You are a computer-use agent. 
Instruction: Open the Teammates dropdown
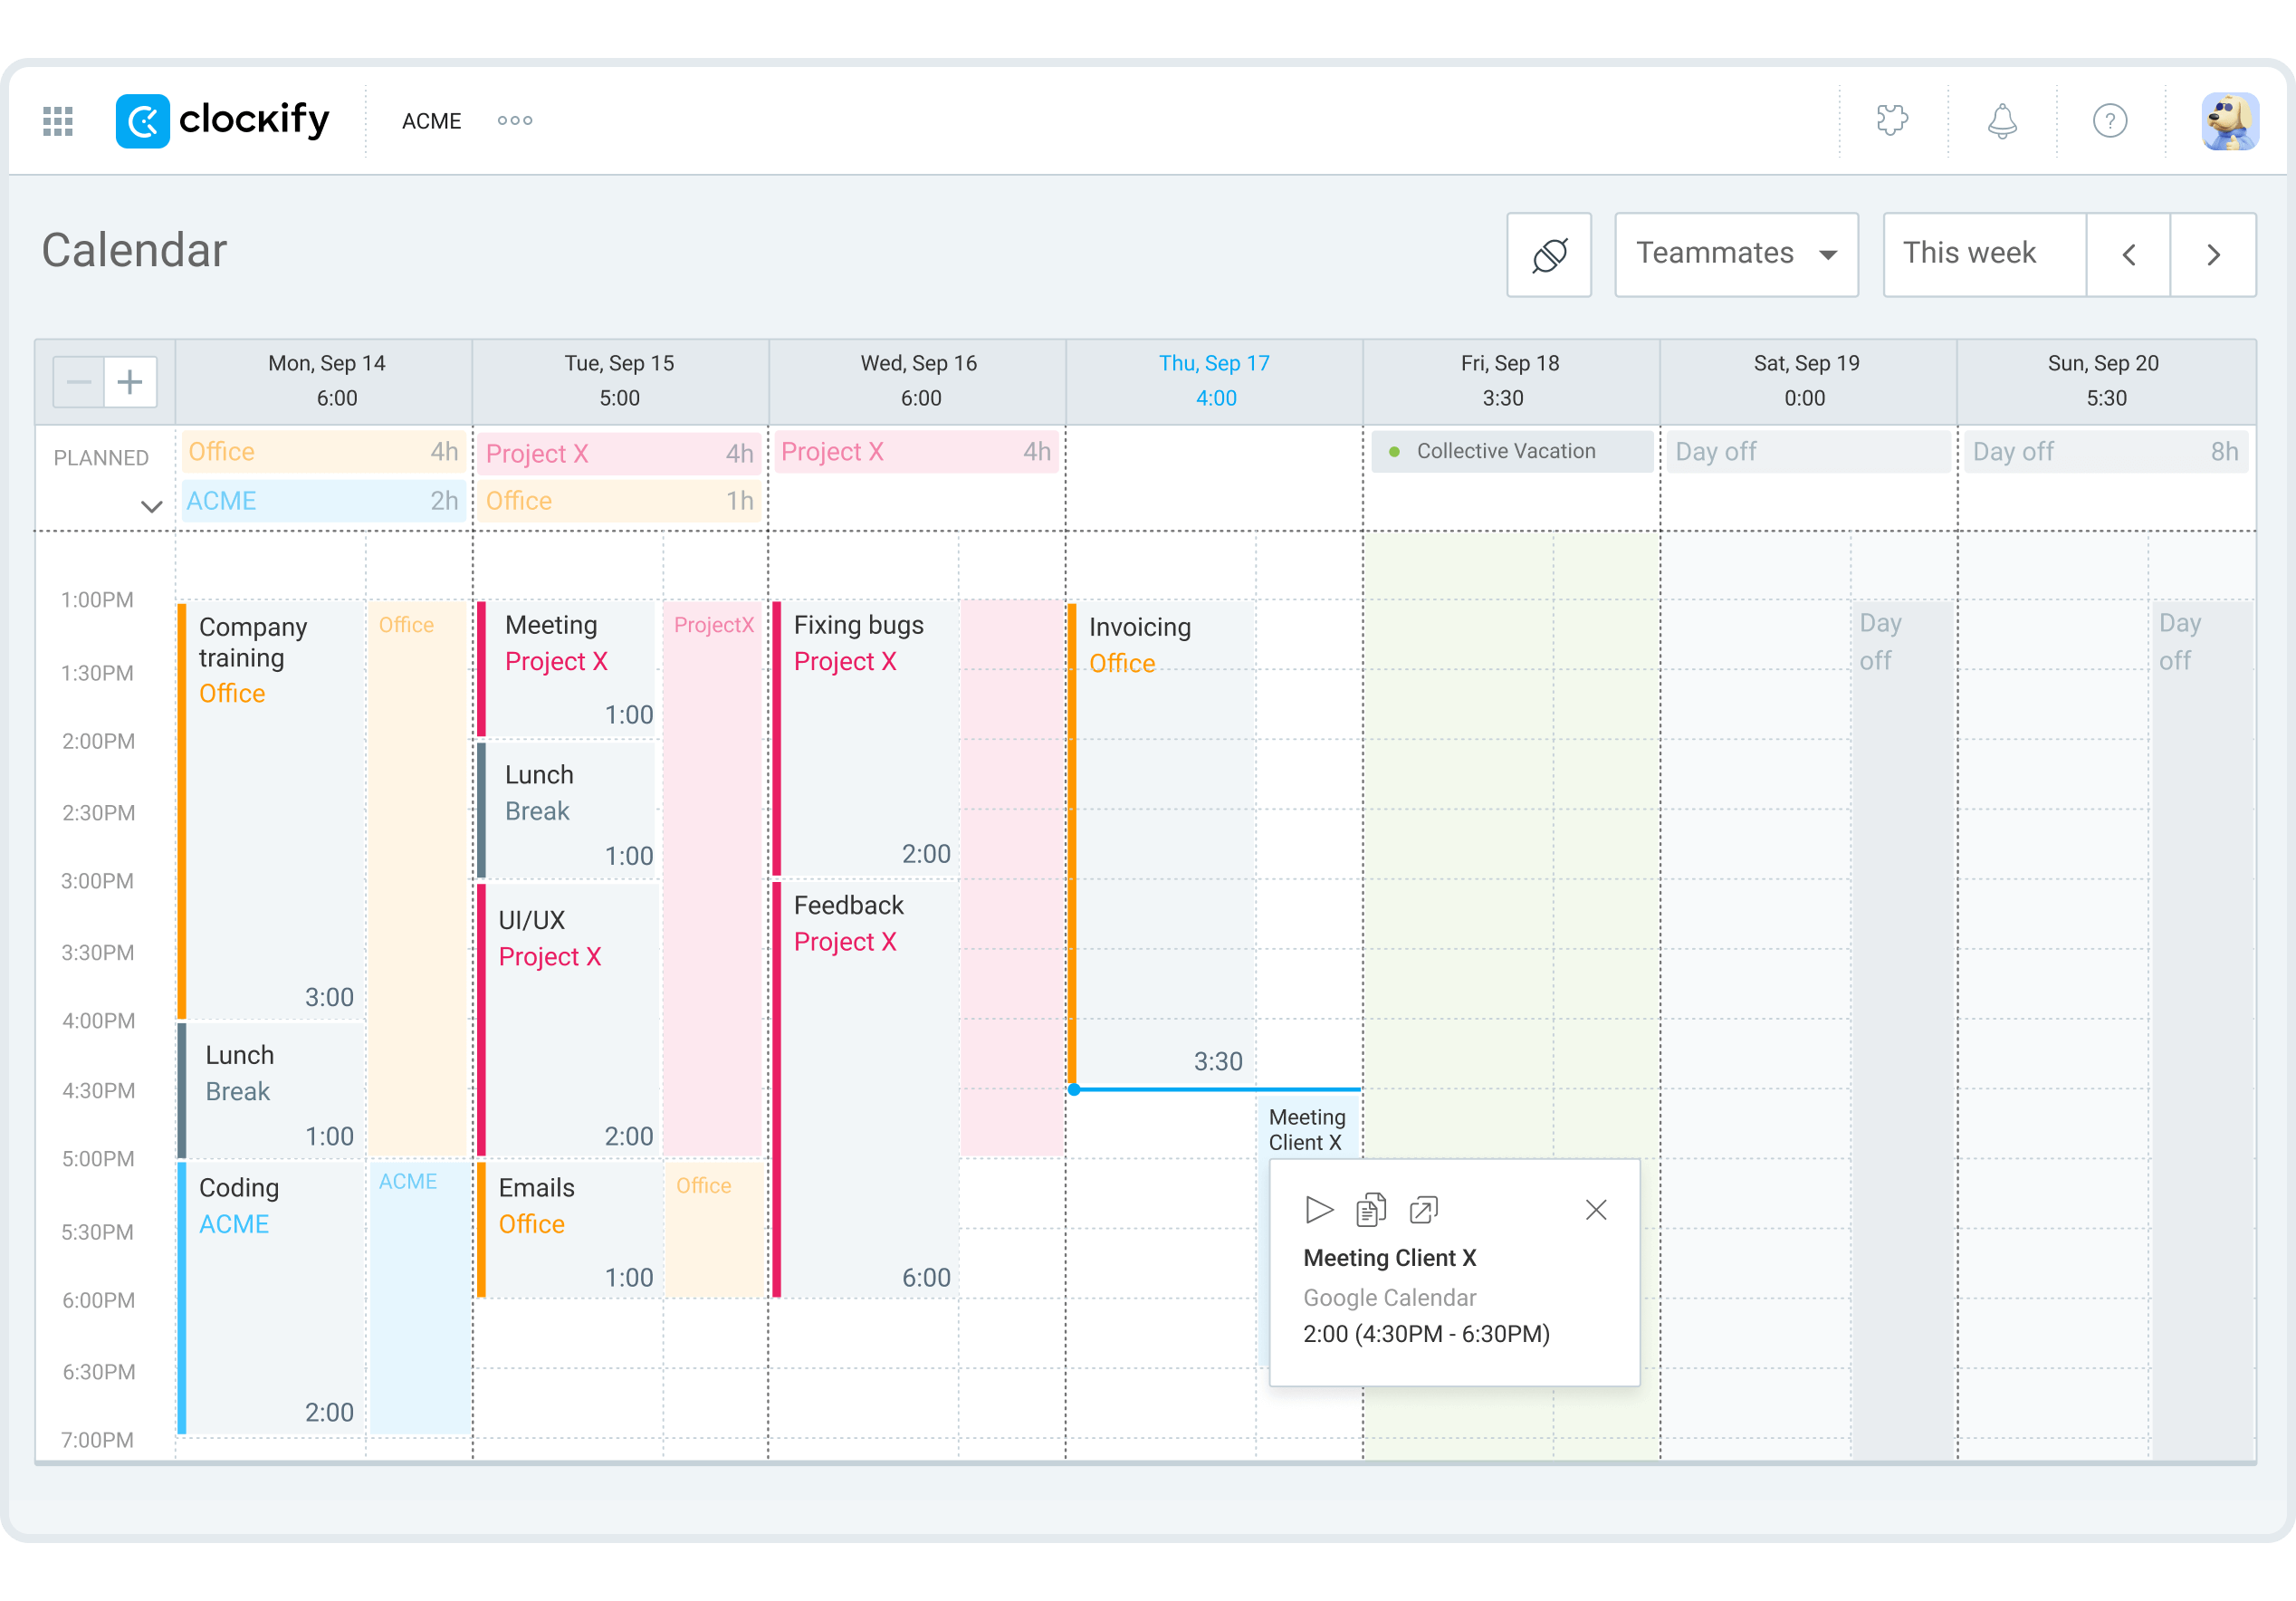[1736, 254]
